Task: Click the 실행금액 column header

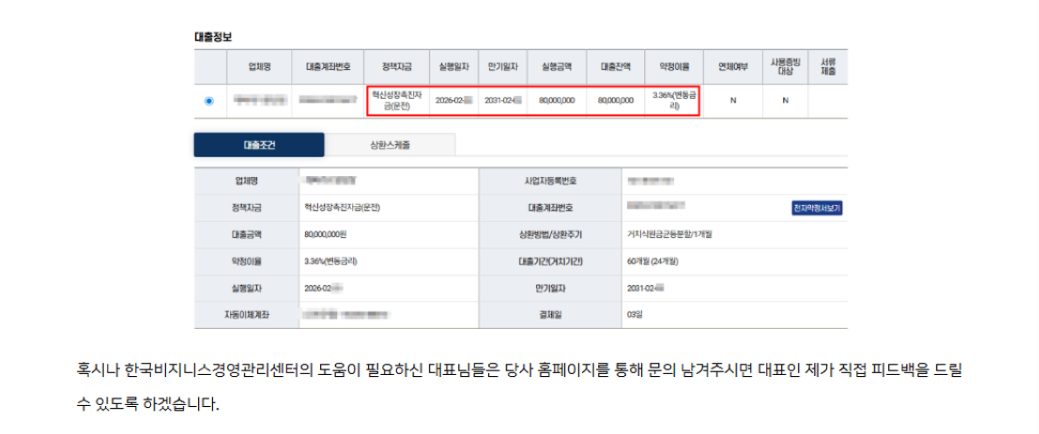Action: pos(557,66)
